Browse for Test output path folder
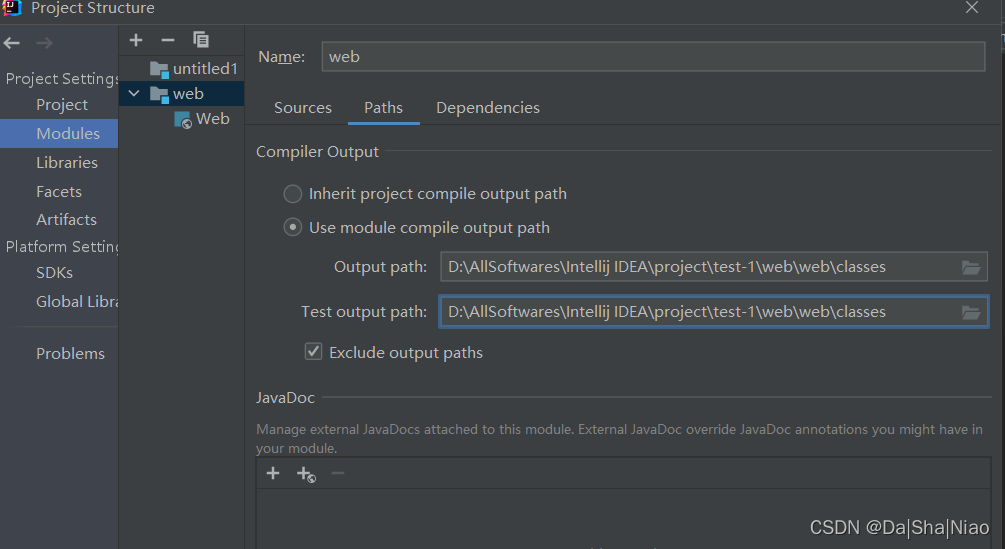 coord(970,312)
